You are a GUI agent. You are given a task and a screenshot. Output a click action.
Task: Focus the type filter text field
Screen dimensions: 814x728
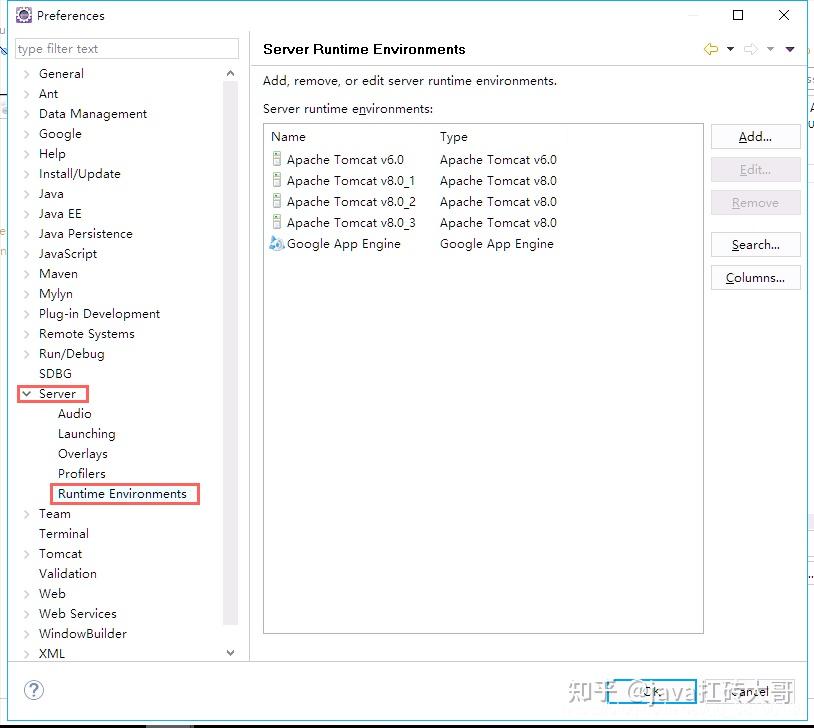[x=127, y=49]
